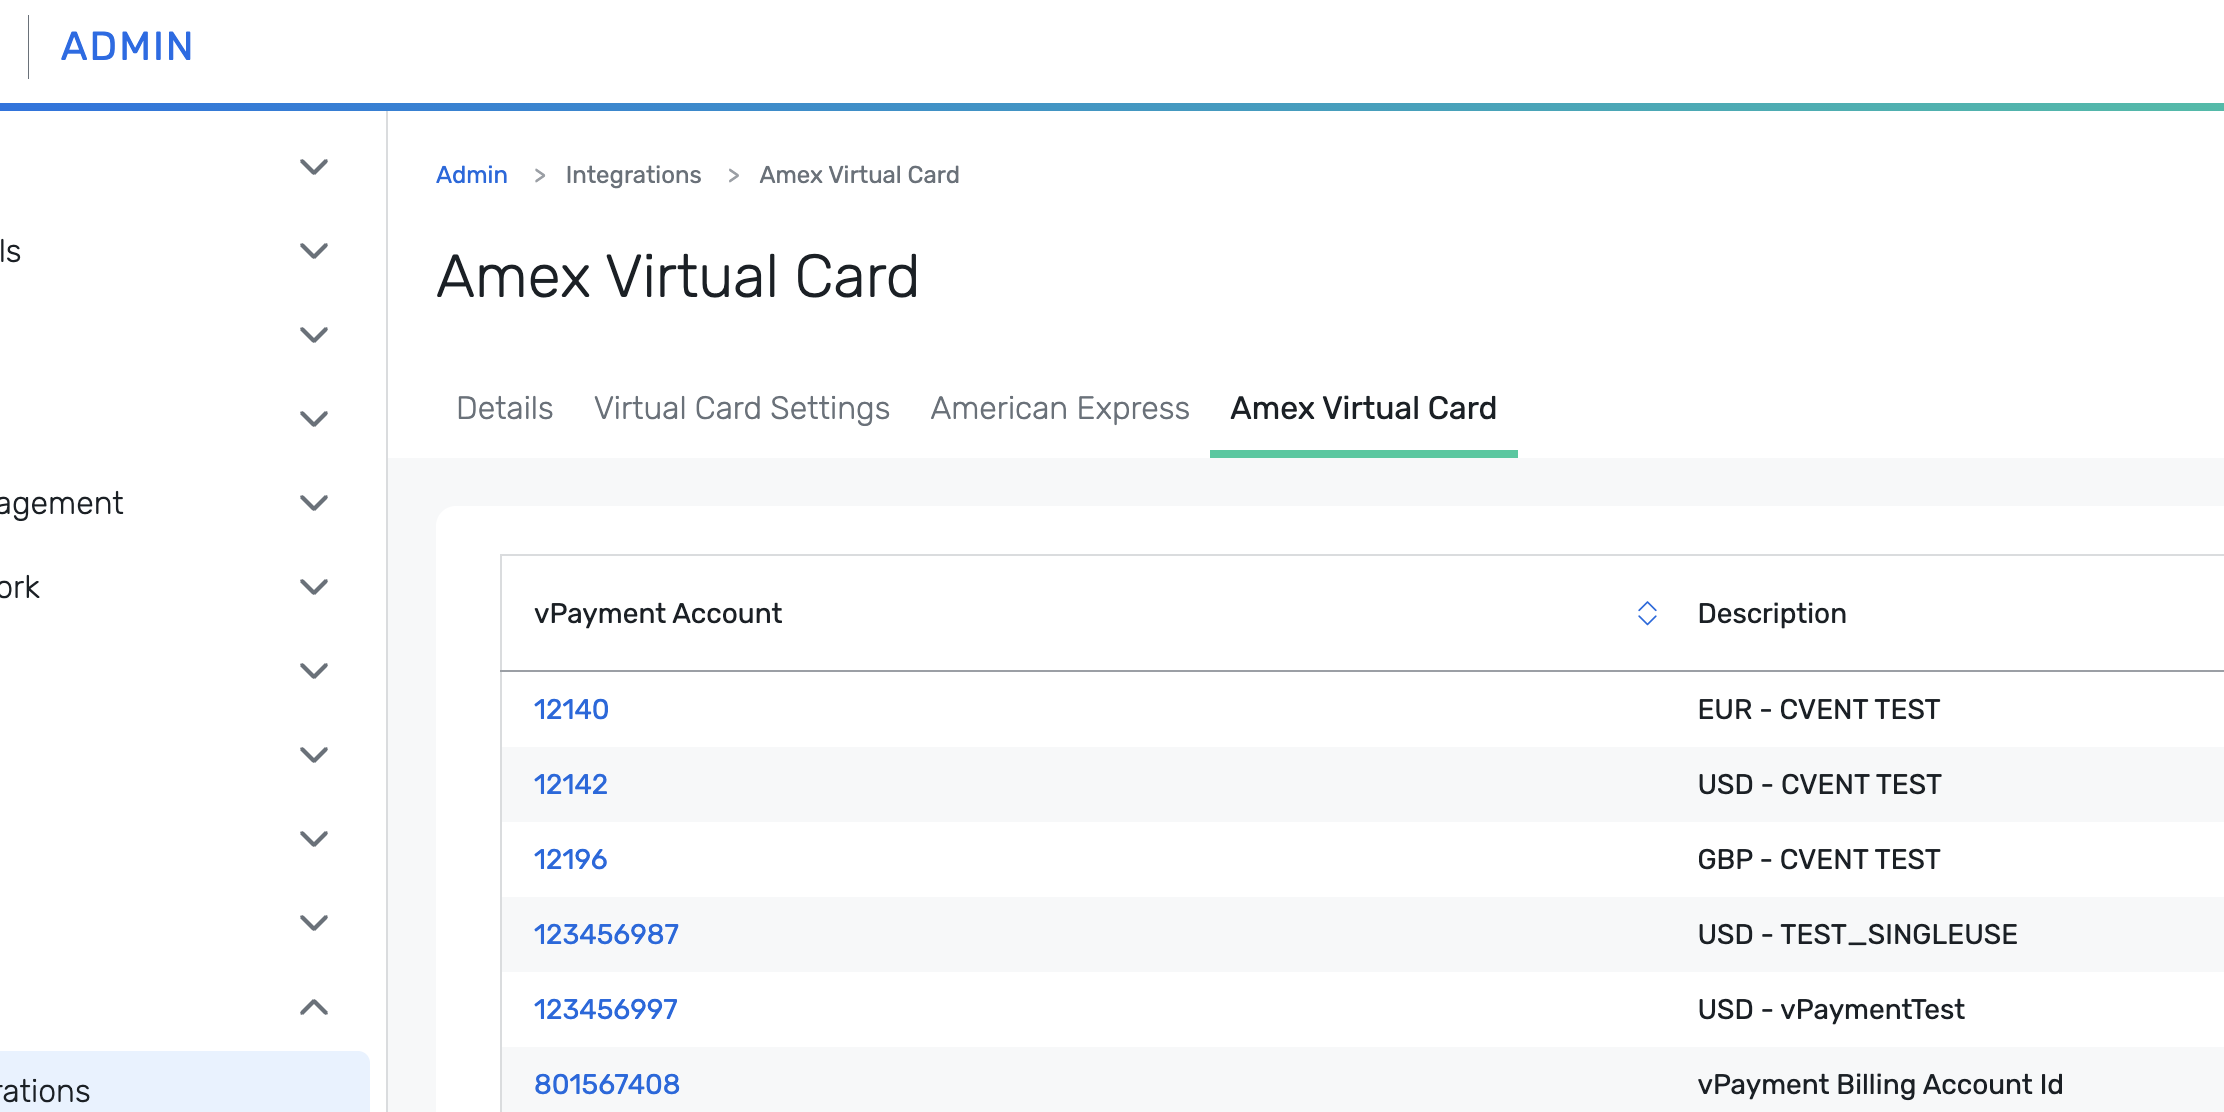Click the Admin breadcrumb link

(x=471, y=175)
